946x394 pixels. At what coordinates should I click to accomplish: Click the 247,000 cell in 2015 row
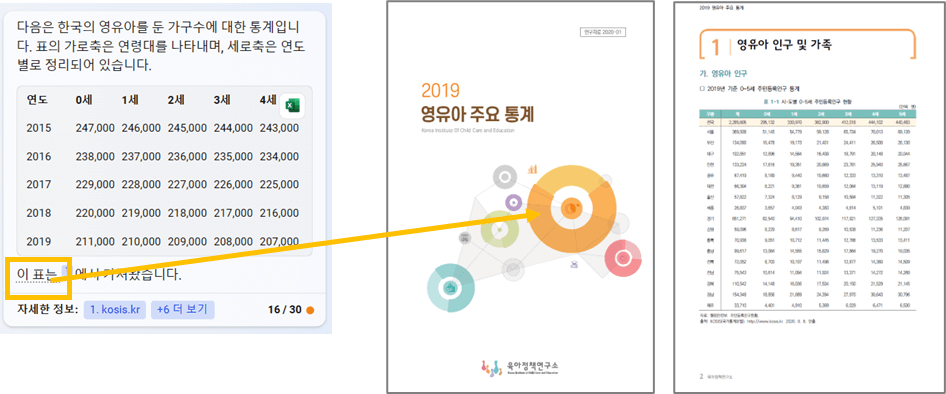click(95, 128)
